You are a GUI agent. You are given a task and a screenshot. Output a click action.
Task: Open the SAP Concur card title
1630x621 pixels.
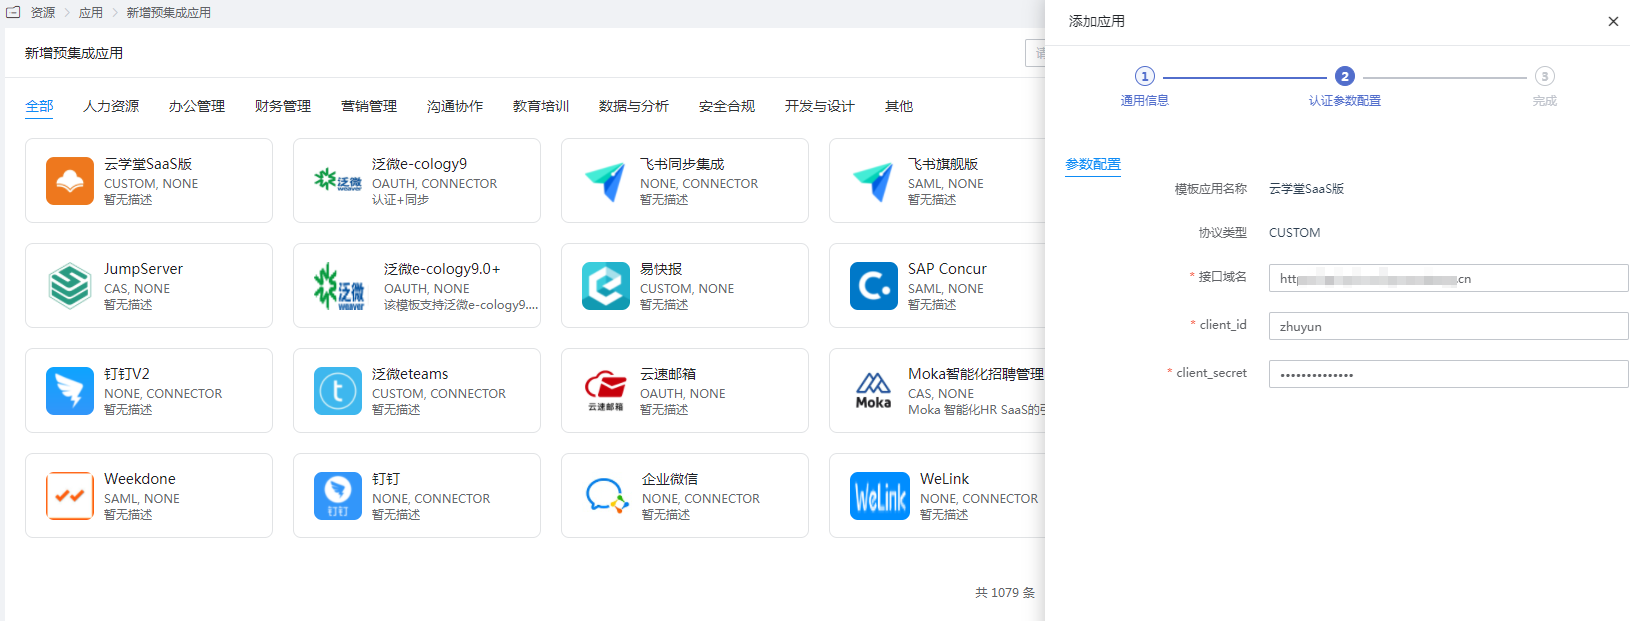[947, 269]
